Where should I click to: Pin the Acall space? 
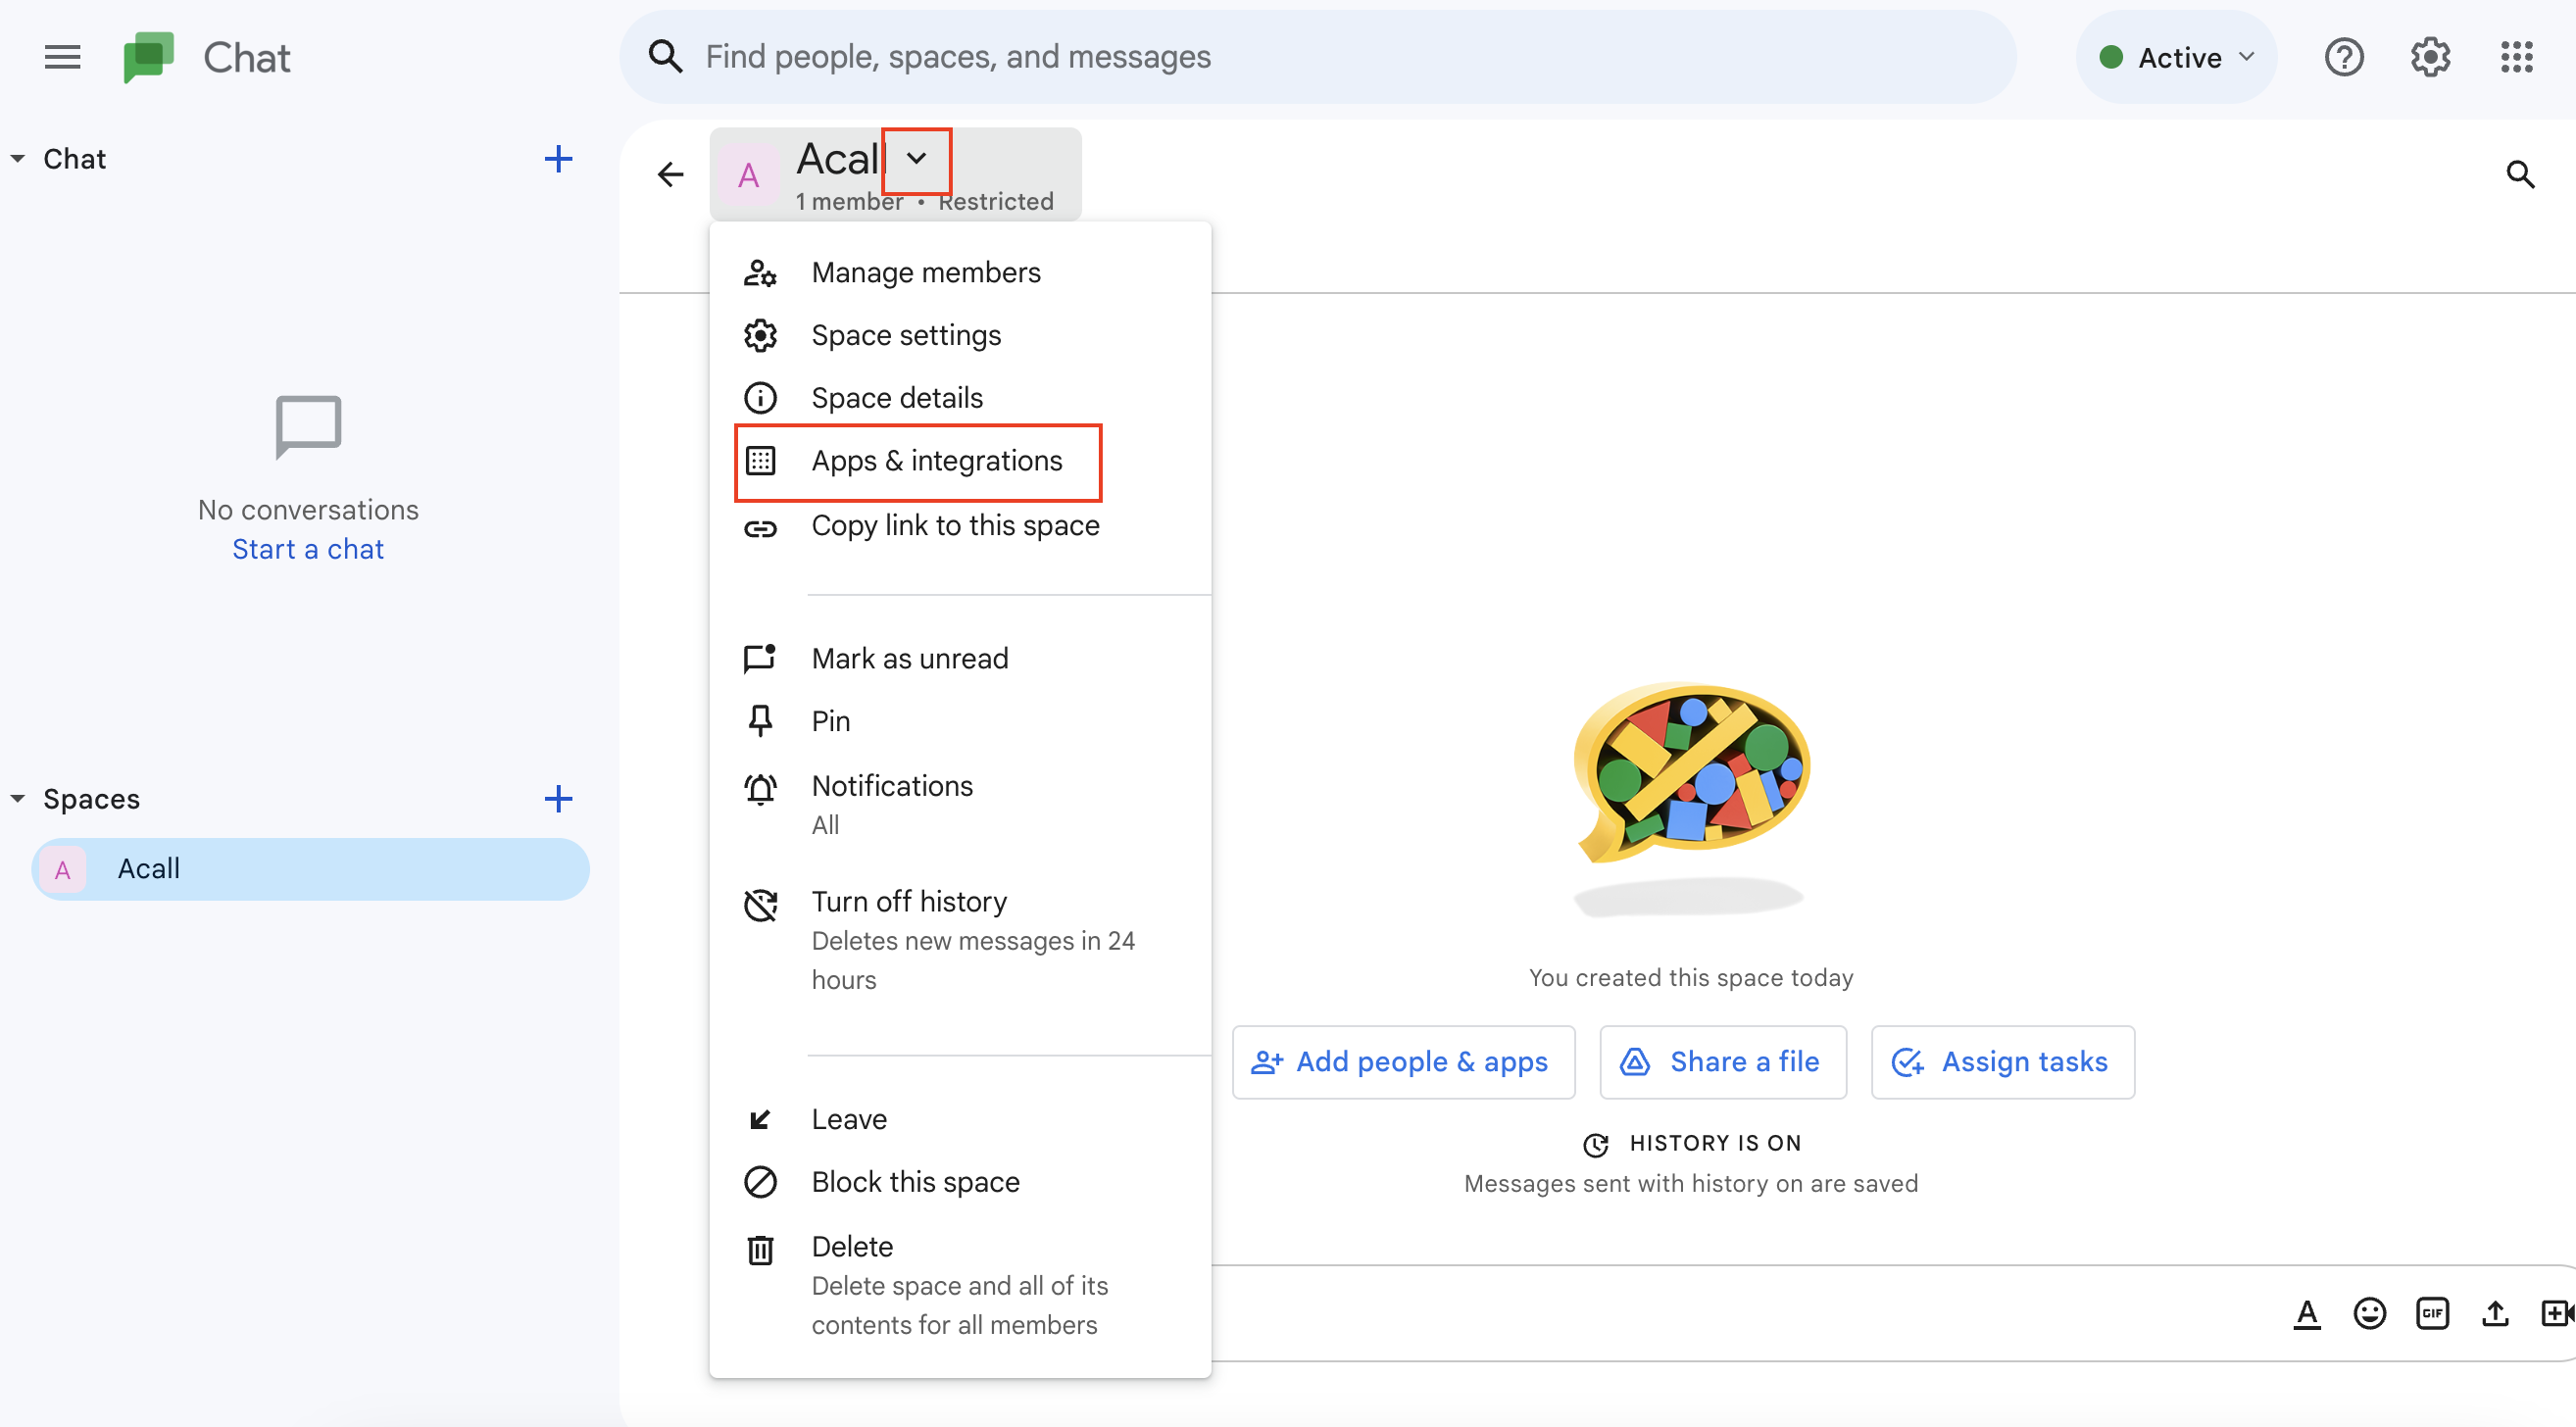click(830, 721)
